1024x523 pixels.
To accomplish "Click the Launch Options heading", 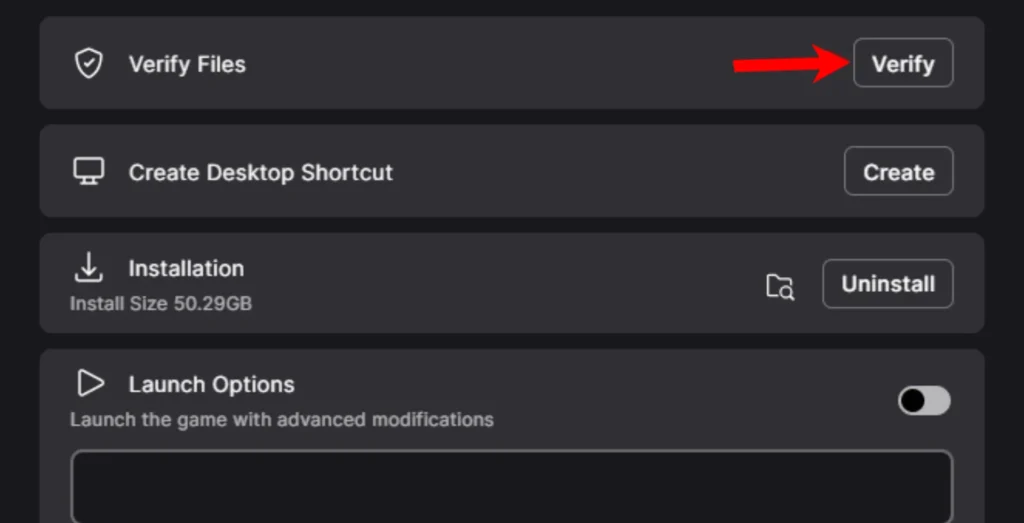I will [211, 384].
